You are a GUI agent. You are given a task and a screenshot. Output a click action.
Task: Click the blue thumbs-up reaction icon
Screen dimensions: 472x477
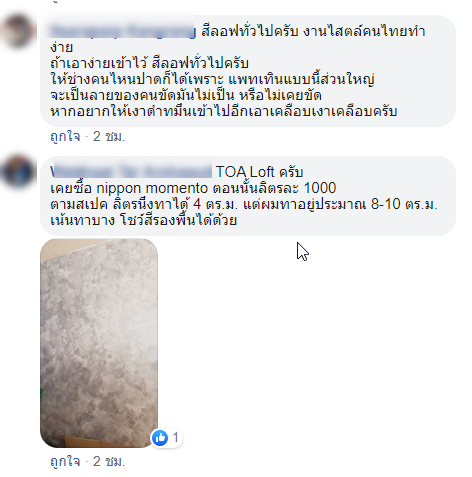coord(160,437)
